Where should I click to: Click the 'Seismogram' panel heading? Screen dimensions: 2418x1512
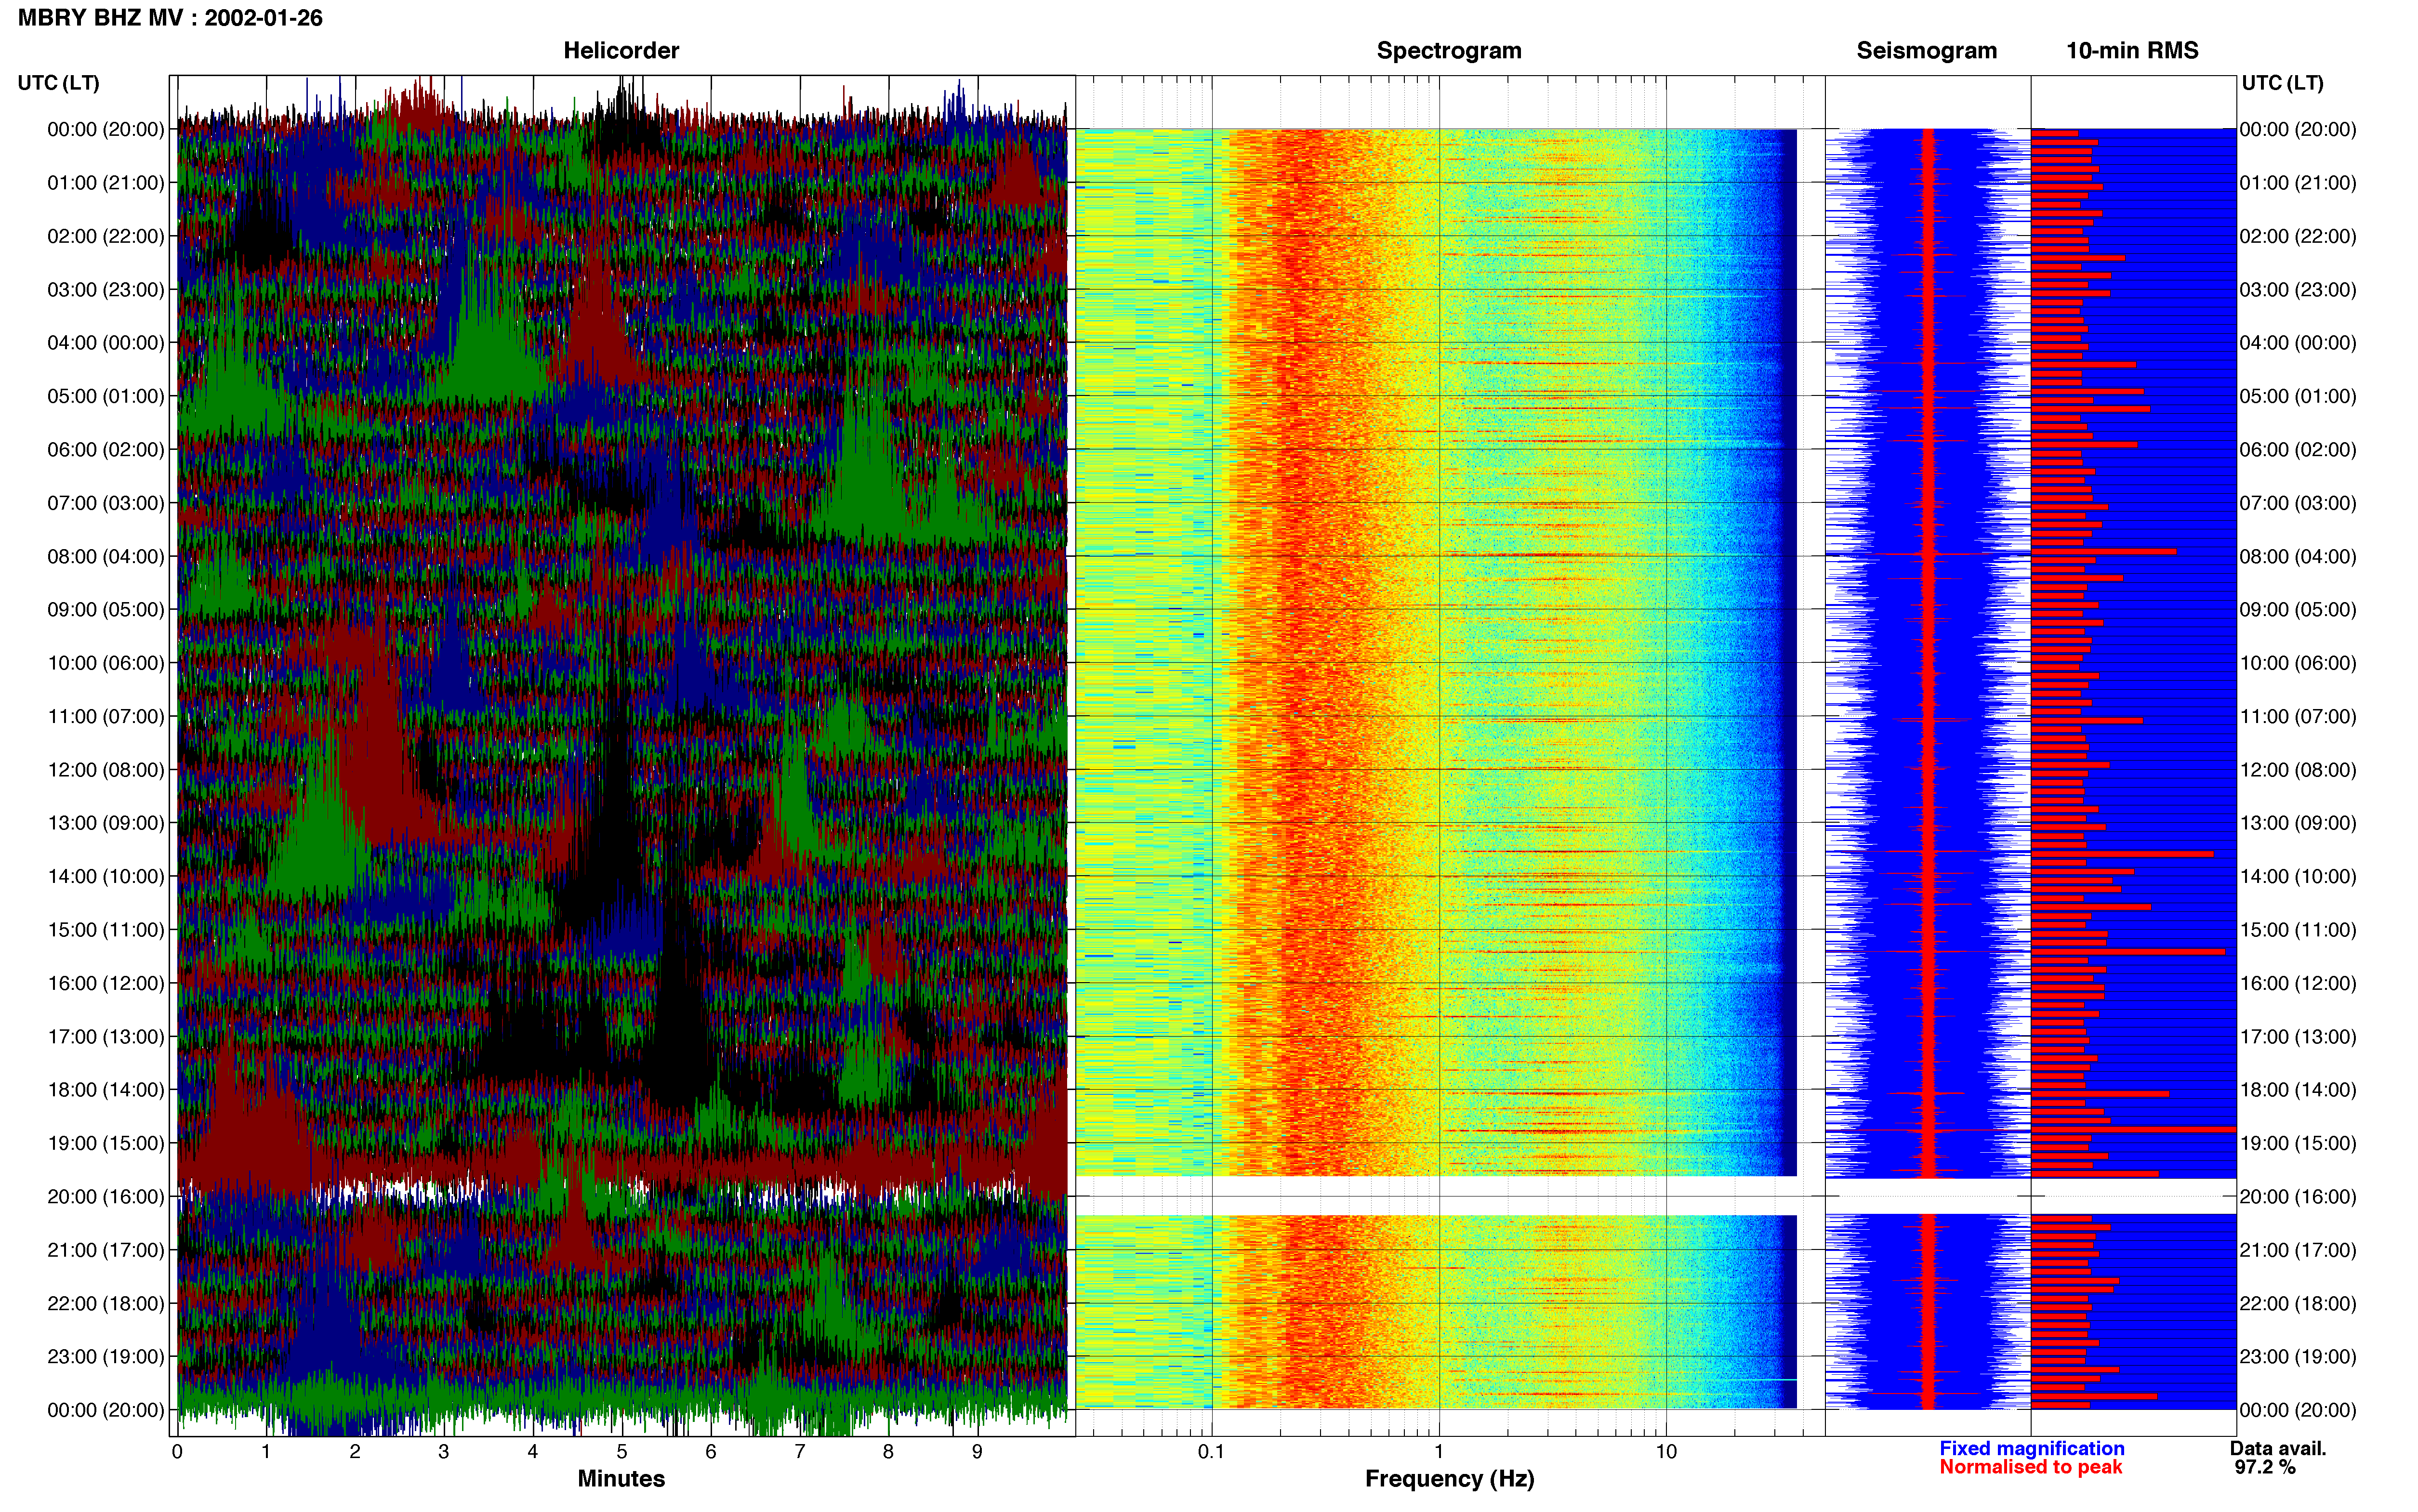1926,51
